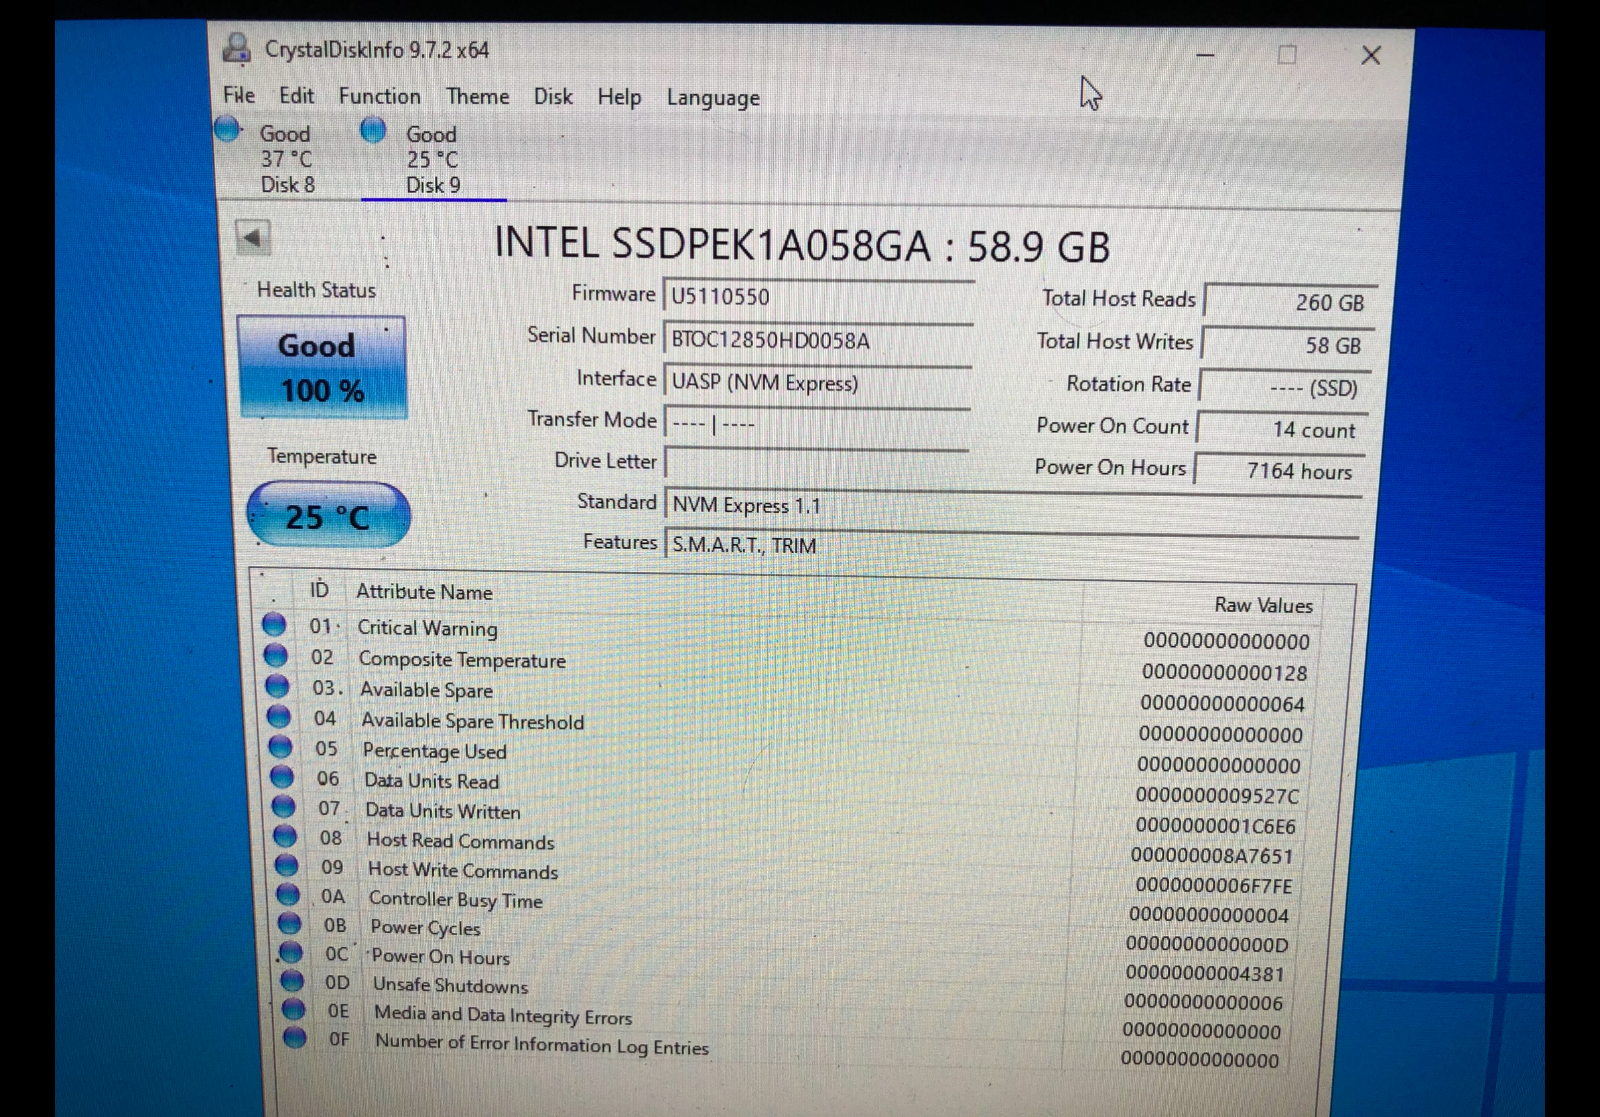Image resolution: width=1600 pixels, height=1117 pixels.
Task: Click the Features field S.M.A.R.T., TRIM
Action: click(1012, 546)
